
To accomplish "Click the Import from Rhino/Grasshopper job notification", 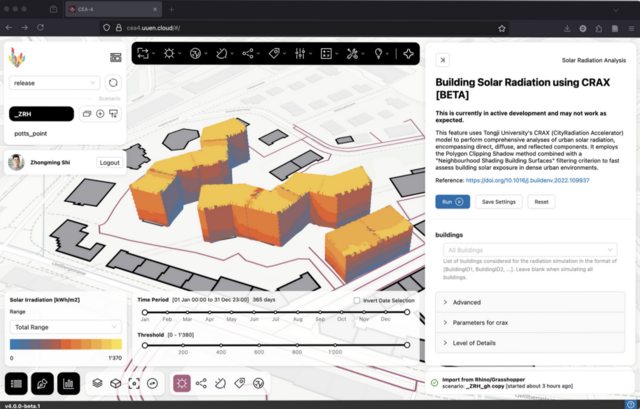I will click(x=530, y=382).
